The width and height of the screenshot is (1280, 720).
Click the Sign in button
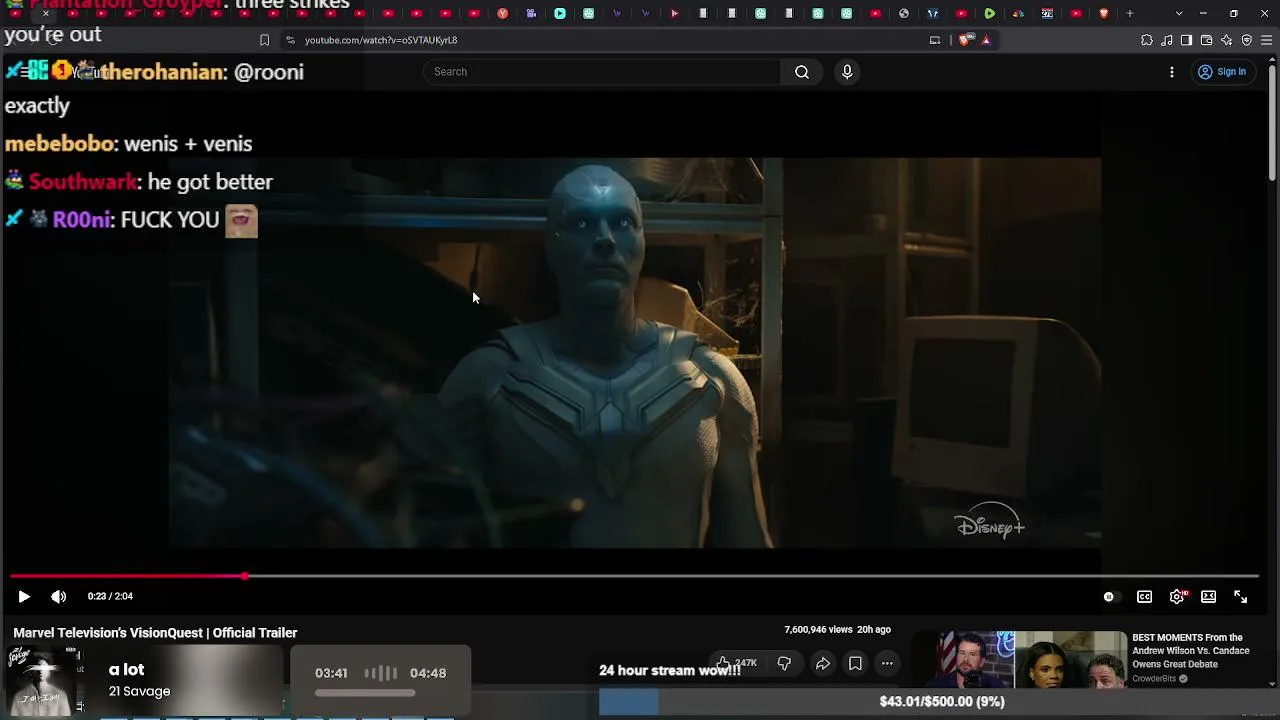pyautogui.click(x=1222, y=72)
